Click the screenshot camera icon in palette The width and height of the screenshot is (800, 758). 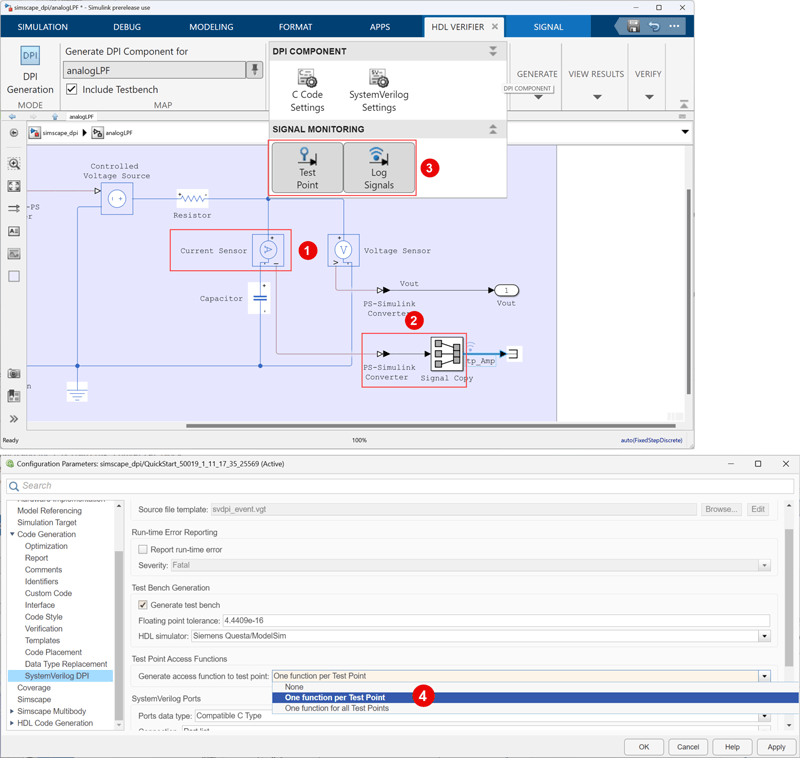[x=14, y=373]
